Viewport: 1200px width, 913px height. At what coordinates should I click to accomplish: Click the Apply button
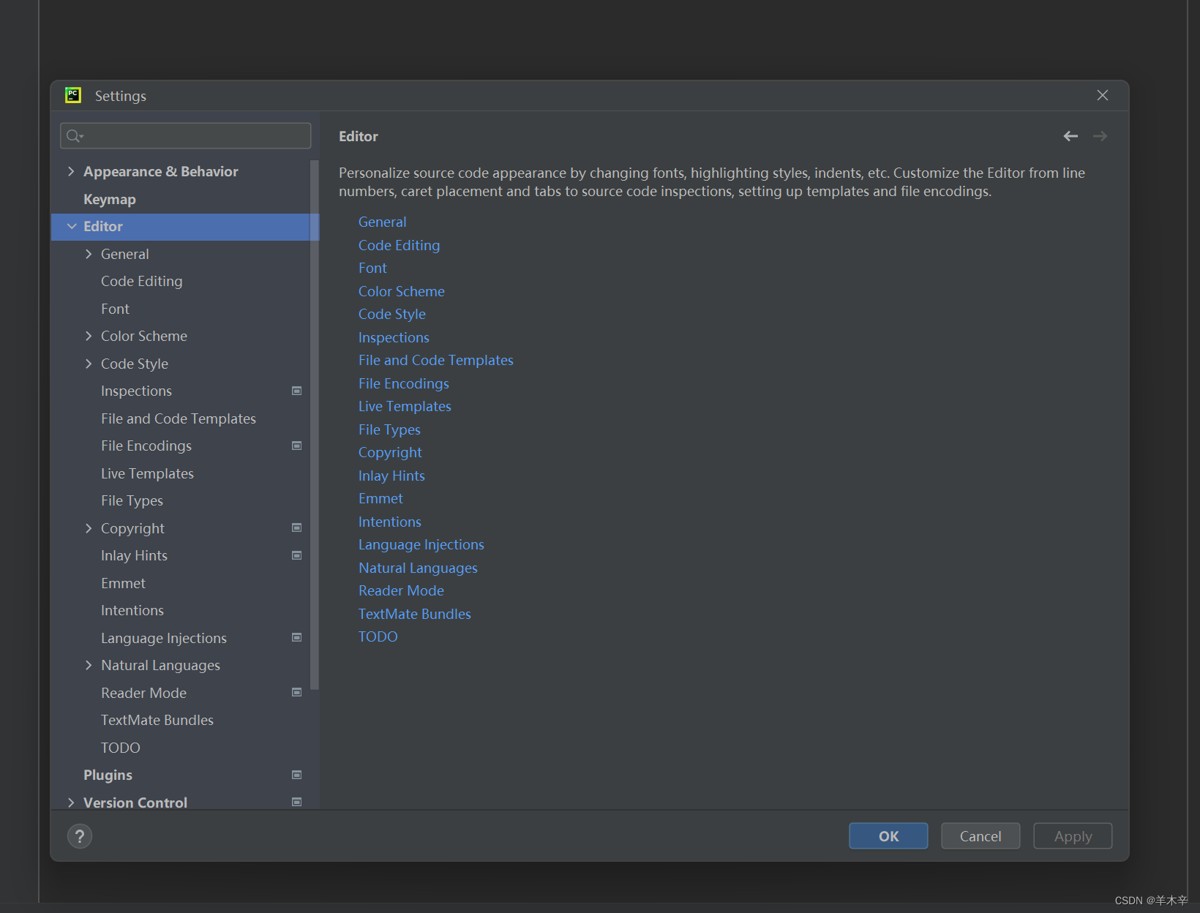[1072, 836]
